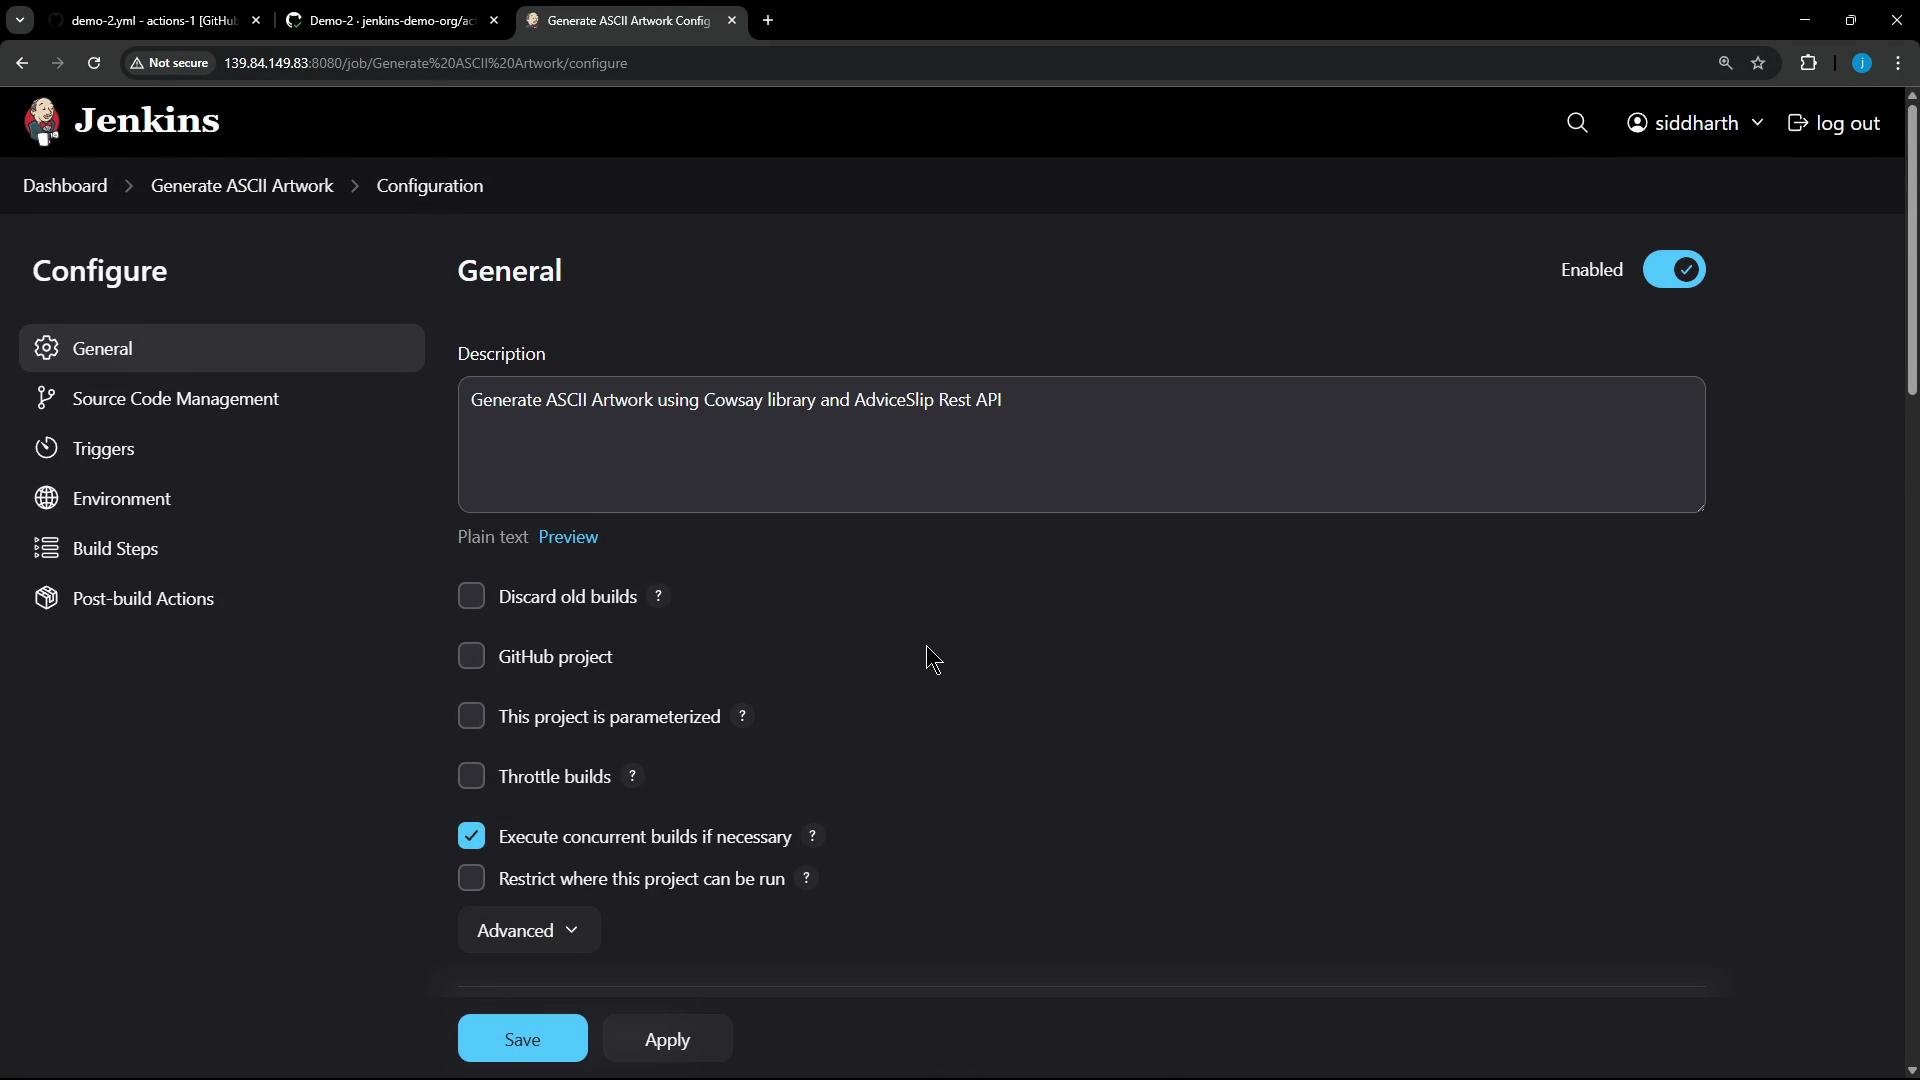Screen dimensions: 1920x1080
Task: Toggle the Enabled project switch
Action: pos(1674,270)
